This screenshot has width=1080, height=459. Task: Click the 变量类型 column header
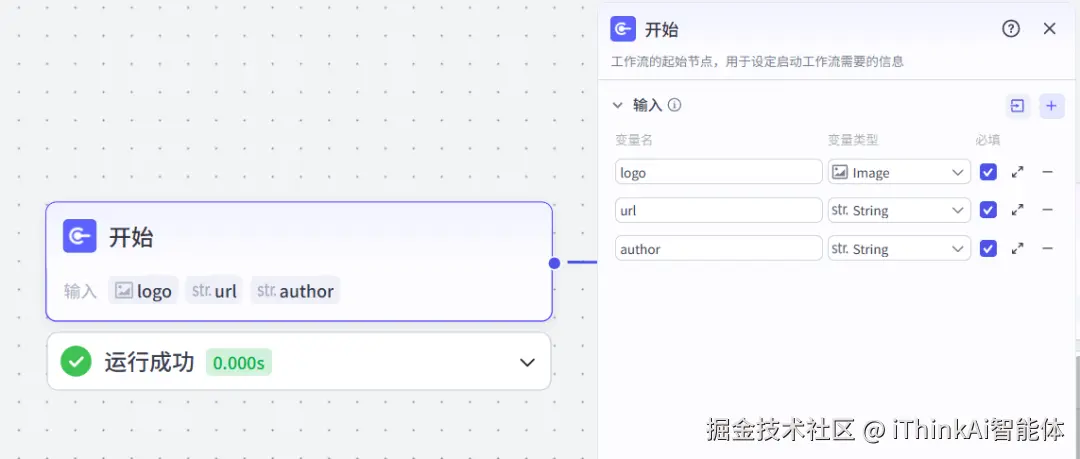pyautogui.click(x=853, y=140)
